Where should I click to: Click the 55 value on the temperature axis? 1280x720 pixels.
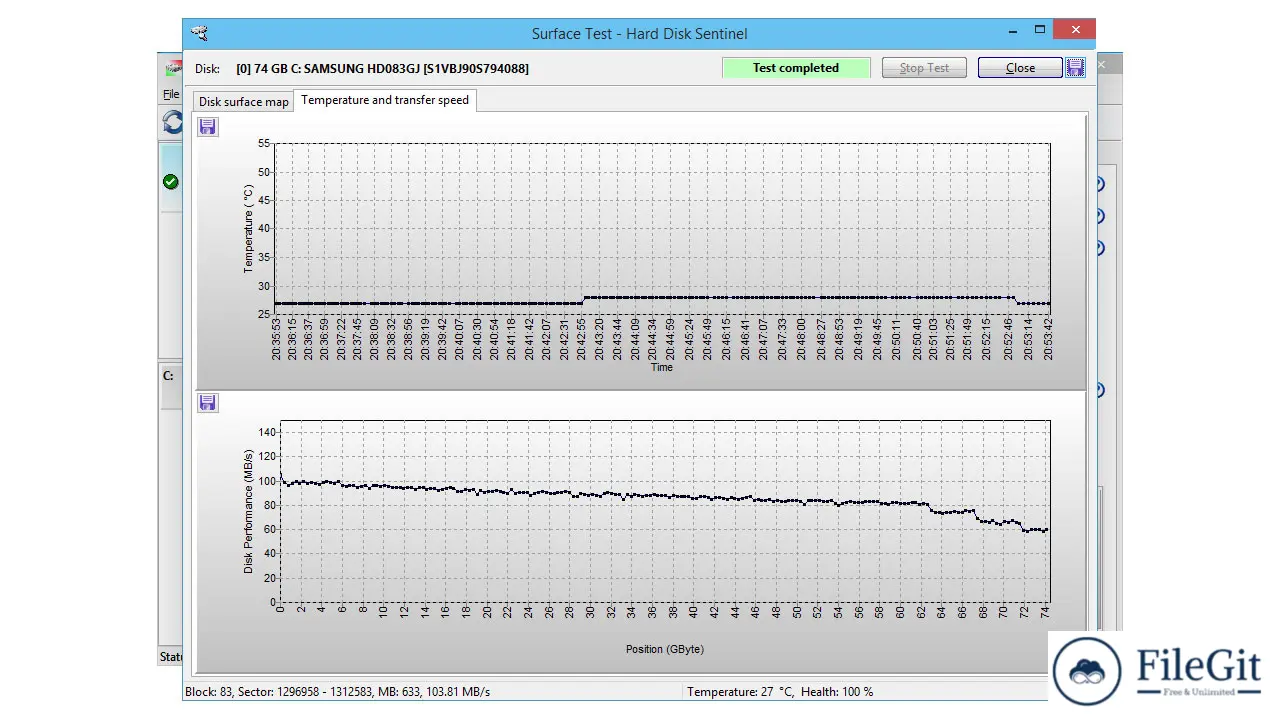point(264,143)
